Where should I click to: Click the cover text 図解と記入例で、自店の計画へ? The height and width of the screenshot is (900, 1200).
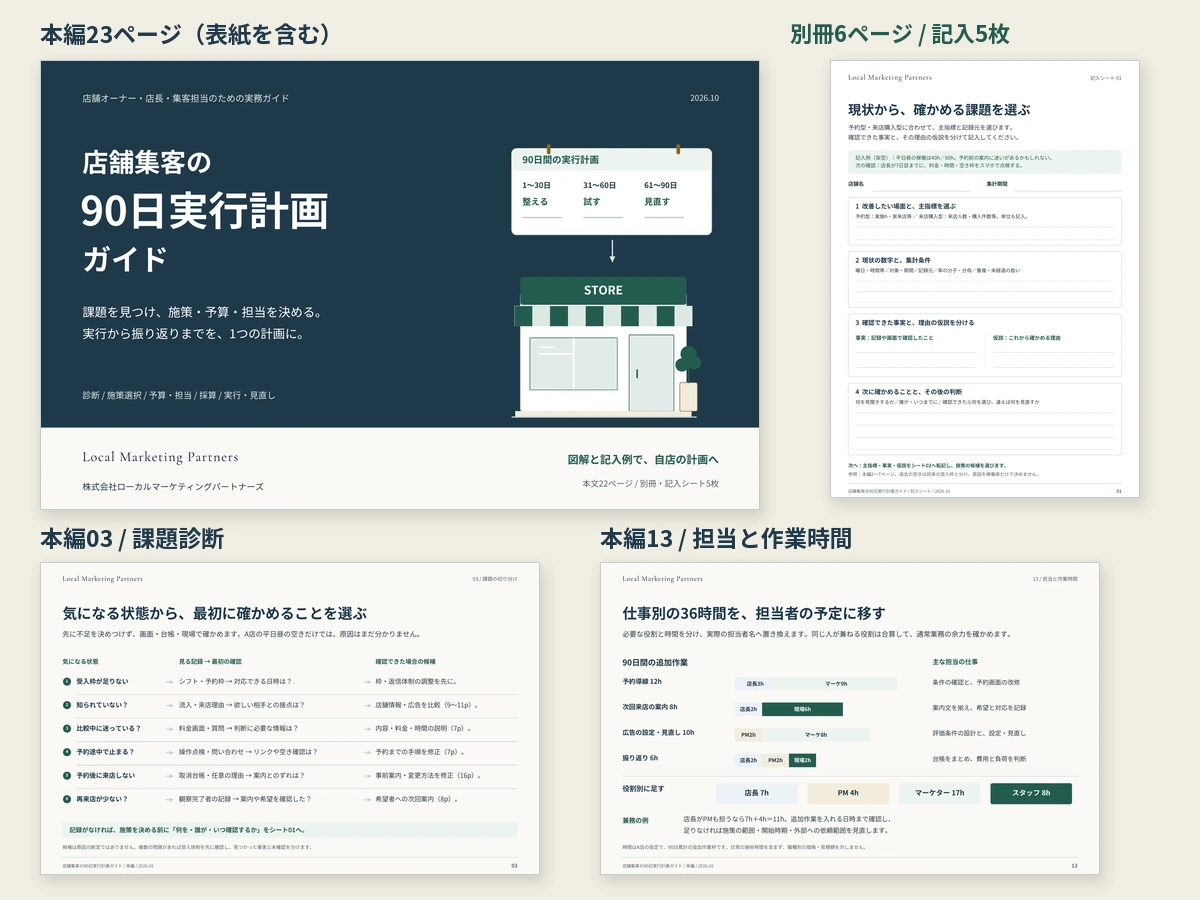click(x=643, y=460)
